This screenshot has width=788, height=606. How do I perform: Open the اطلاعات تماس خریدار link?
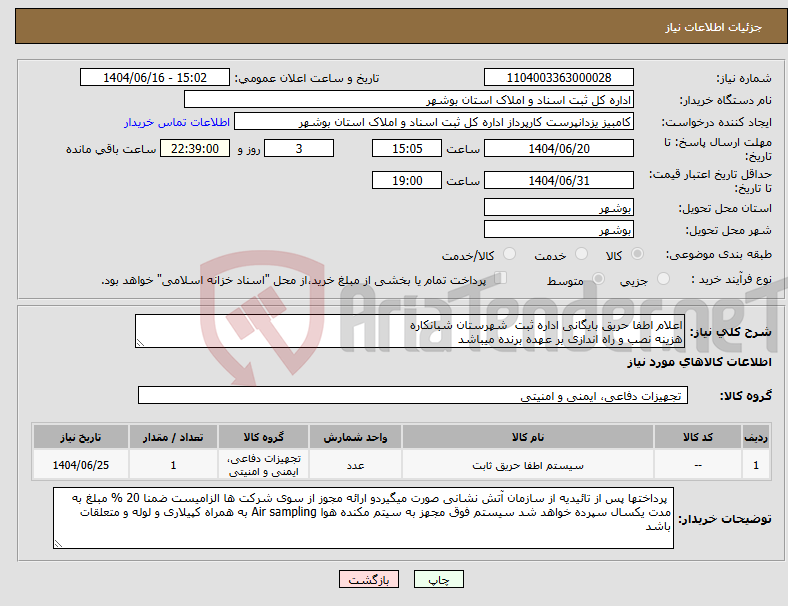[x=177, y=122]
